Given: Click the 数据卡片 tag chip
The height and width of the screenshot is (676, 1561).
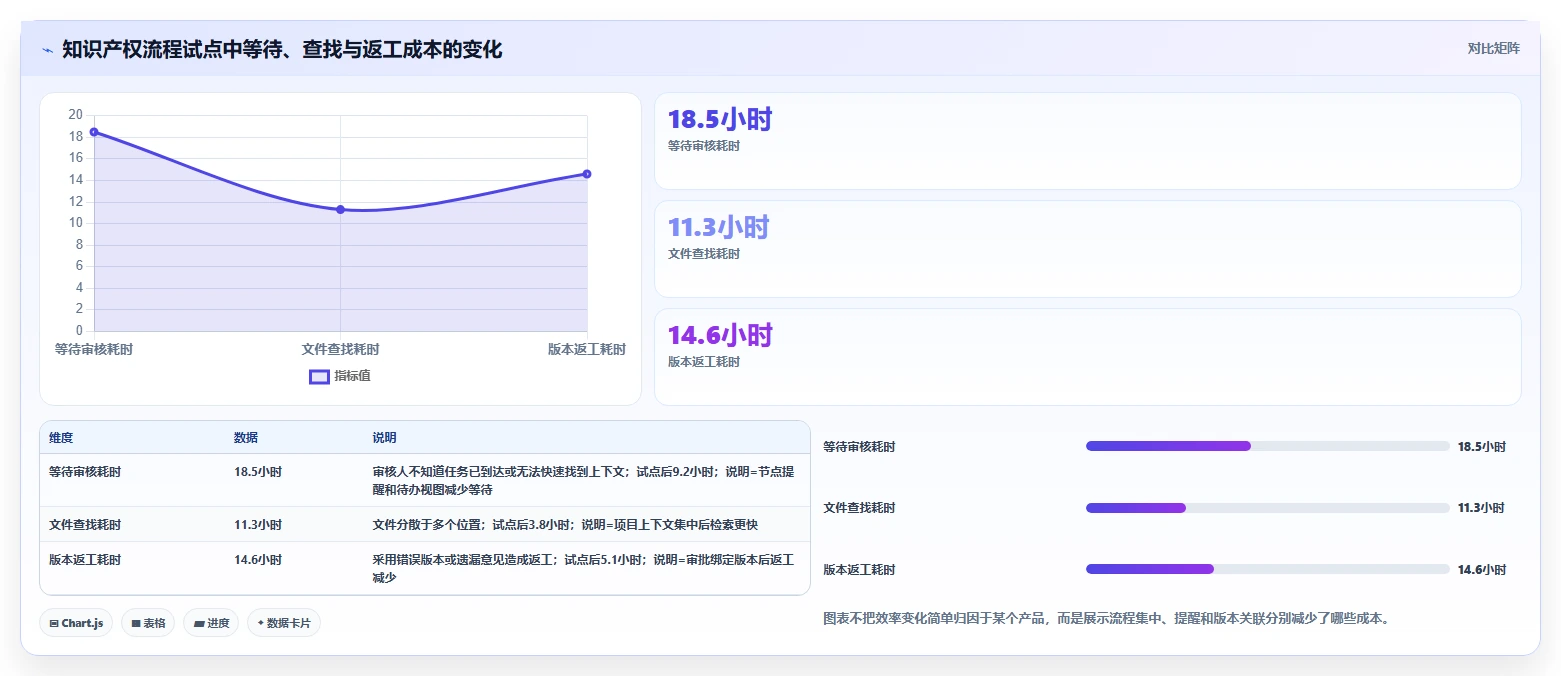Looking at the screenshot, I should [x=284, y=623].
